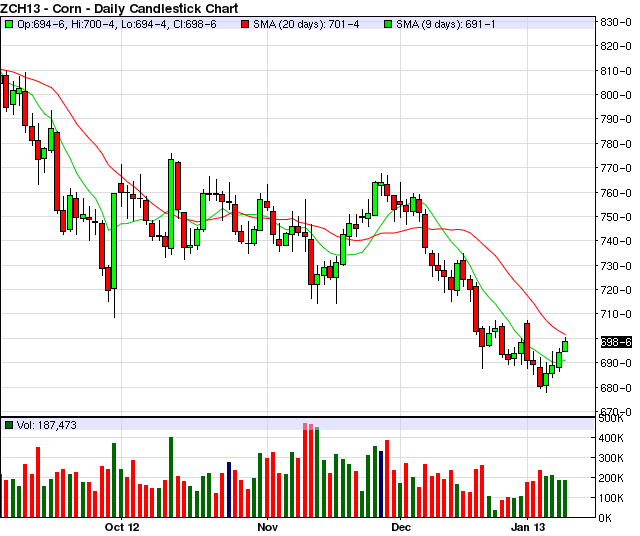Click the Oct 12 date axis label
Viewport: 640px width, 536px height.
[x=122, y=527]
